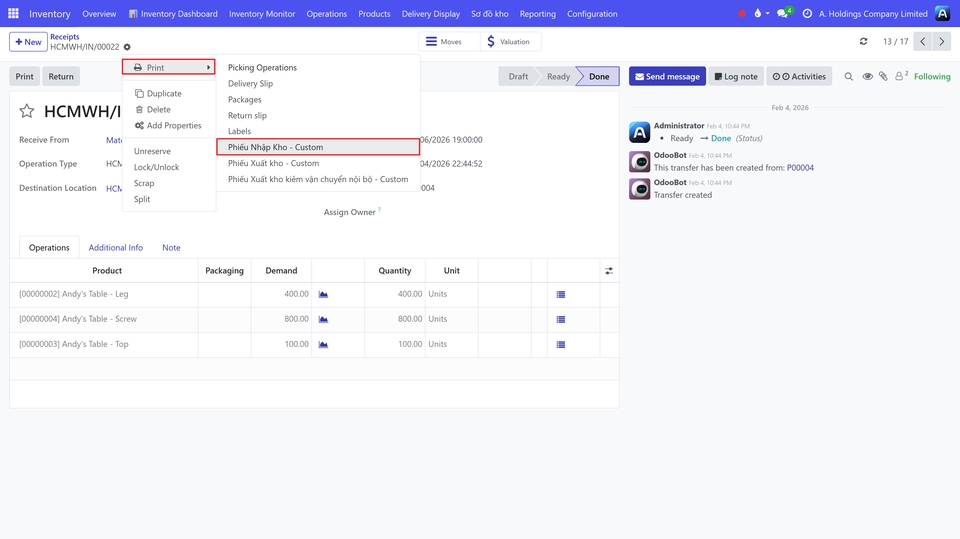Click the attachments paperclip icon in chatter
This screenshot has height=539, width=960.
[883, 76]
